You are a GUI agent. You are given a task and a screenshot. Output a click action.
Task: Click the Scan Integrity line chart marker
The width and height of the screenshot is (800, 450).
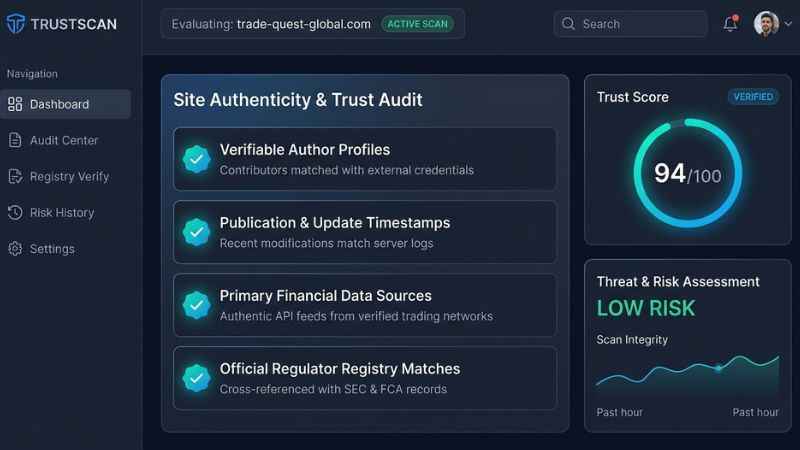[x=718, y=367]
